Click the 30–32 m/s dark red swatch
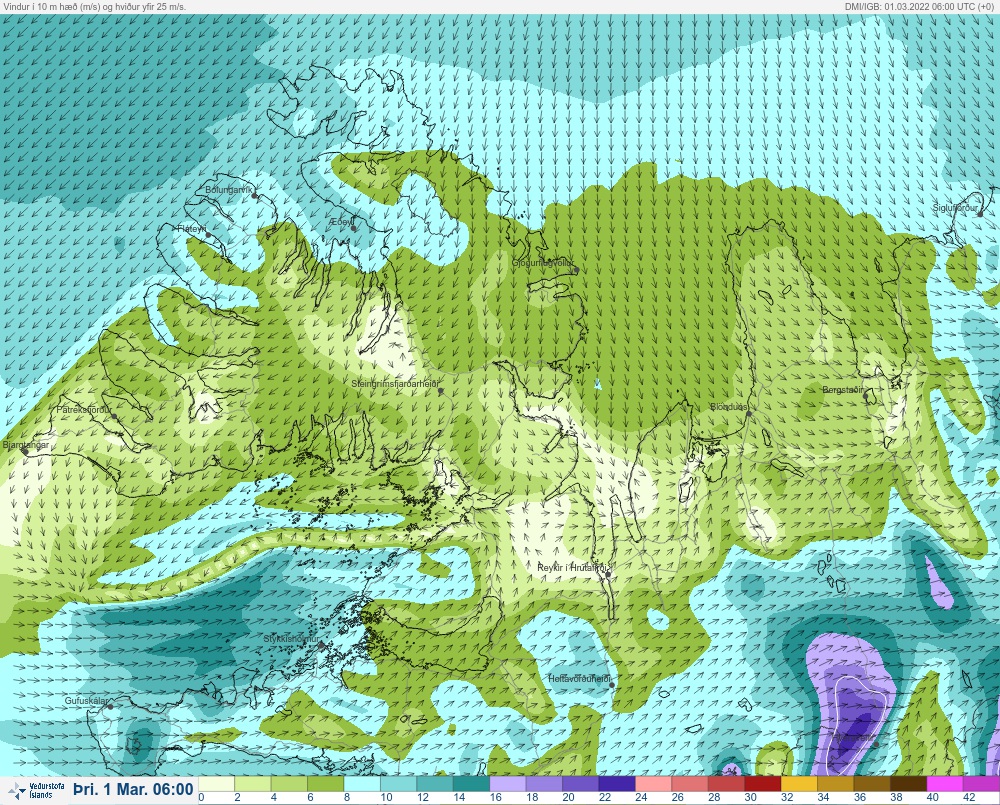 [x=762, y=783]
